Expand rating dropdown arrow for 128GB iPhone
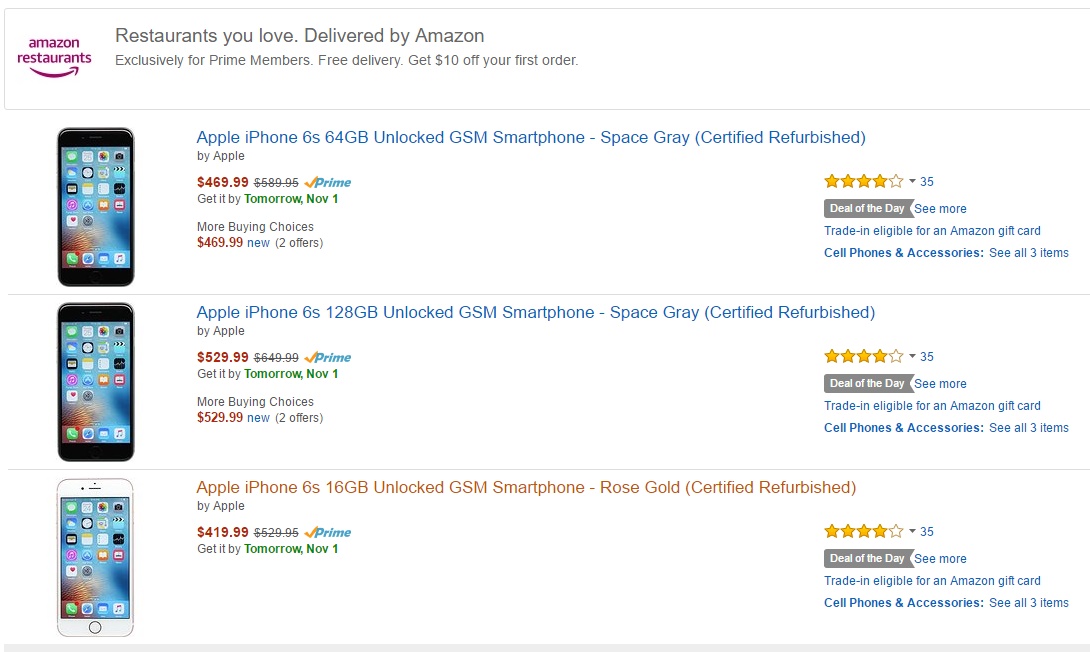Image resolution: width=1090 pixels, height=652 pixels. [912, 357]
